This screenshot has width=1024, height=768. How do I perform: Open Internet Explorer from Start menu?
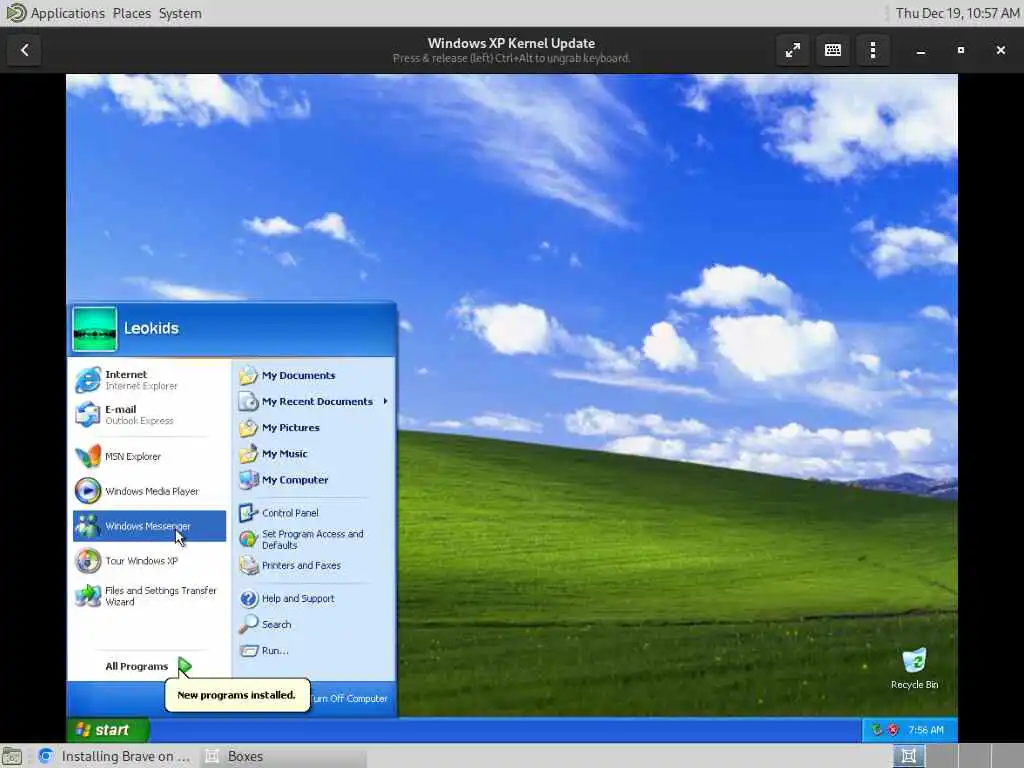point(149,379)
